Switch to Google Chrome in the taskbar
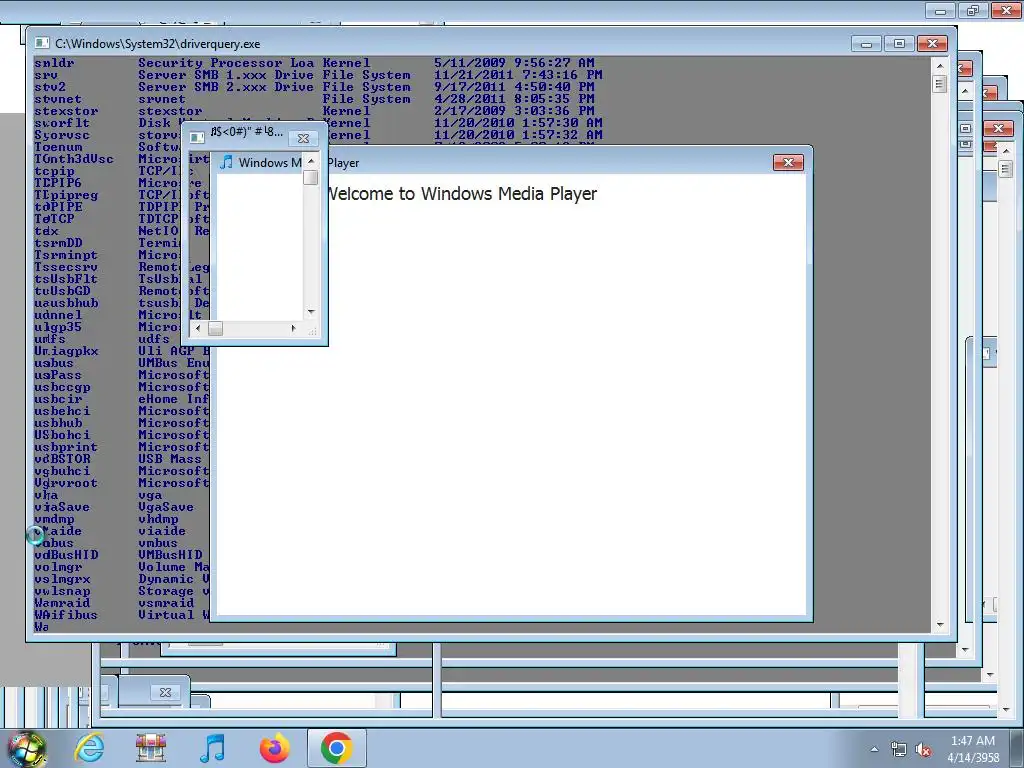Image resolution: width=1024 pixels, height=768 pixels. click(336, 748)
